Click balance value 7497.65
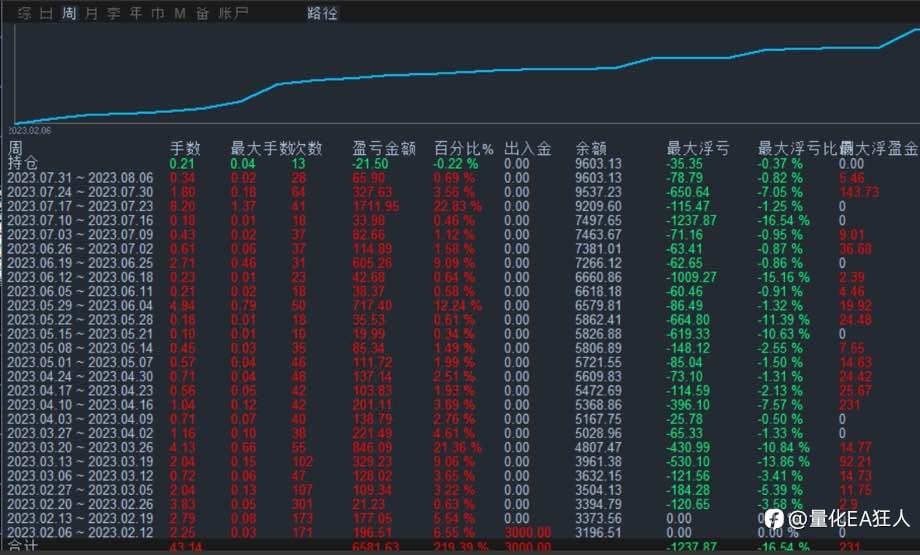Viewport: 920px width, 555px height. click(598, 221)
